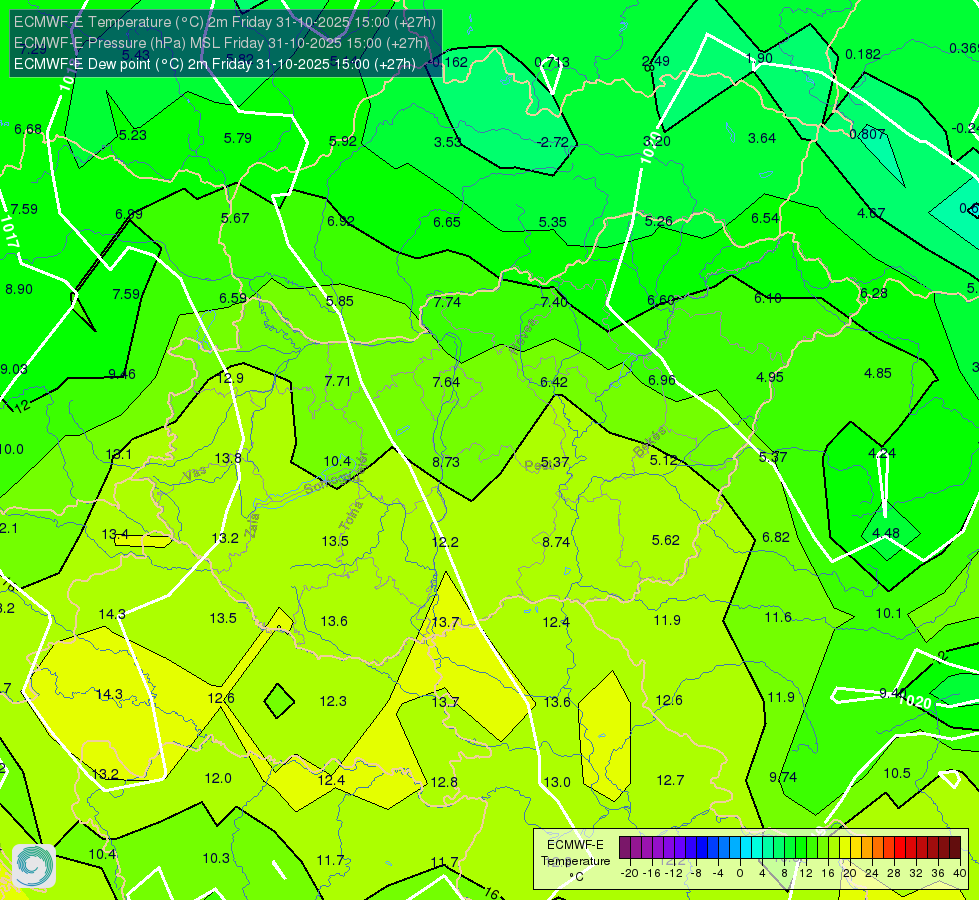This screenshot has height=900, width=979.
Task: Pick the yellow legend swatch above value 20
Action: (x=845, y=848)
